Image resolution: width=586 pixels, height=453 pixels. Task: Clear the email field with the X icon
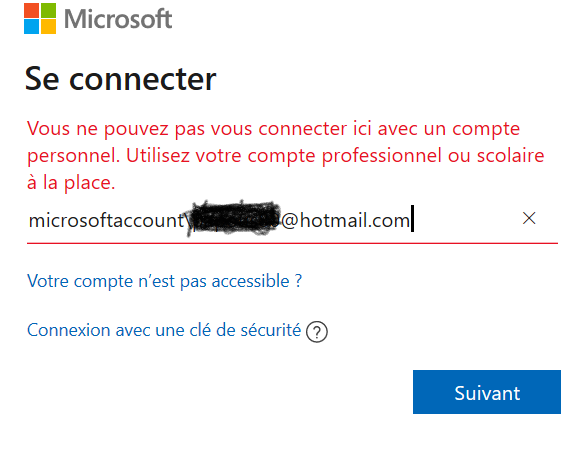529,218
